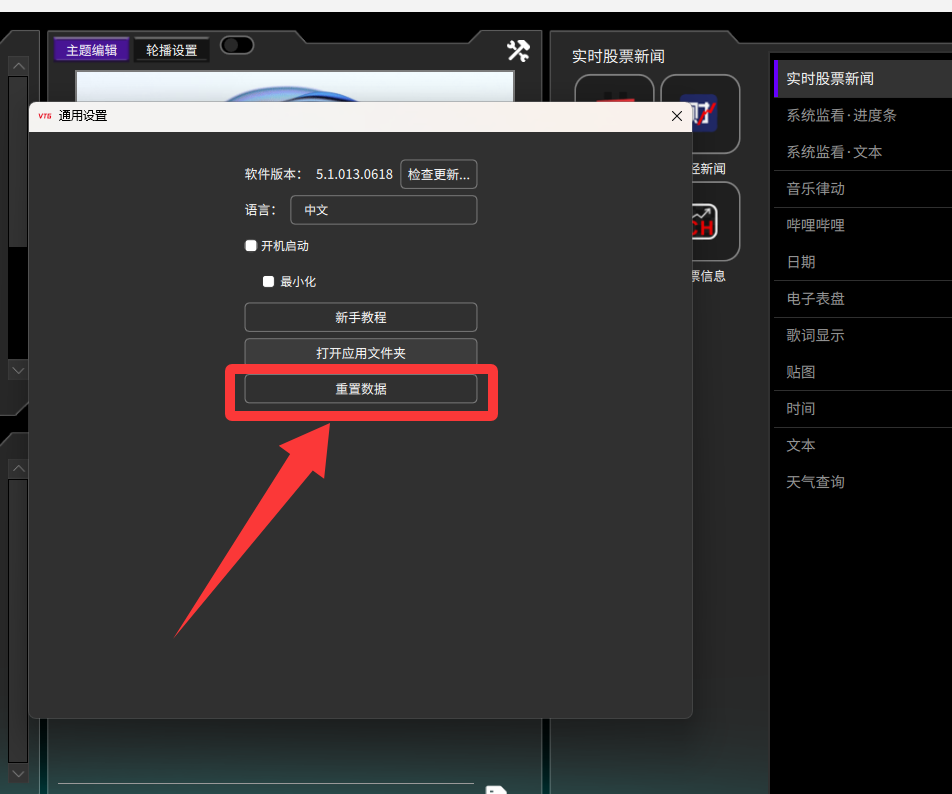Open the tools wrench-and-hammer settings icon
952x794 pixels.
(518, 50)
